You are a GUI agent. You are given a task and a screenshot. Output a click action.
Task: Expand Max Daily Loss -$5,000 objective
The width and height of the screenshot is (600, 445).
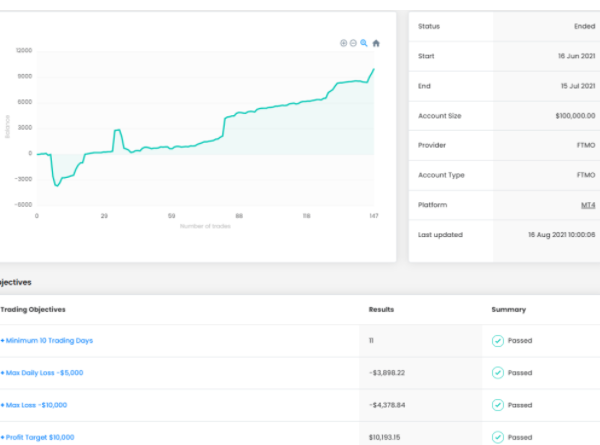pyautogui.click(x=43, y=373)
